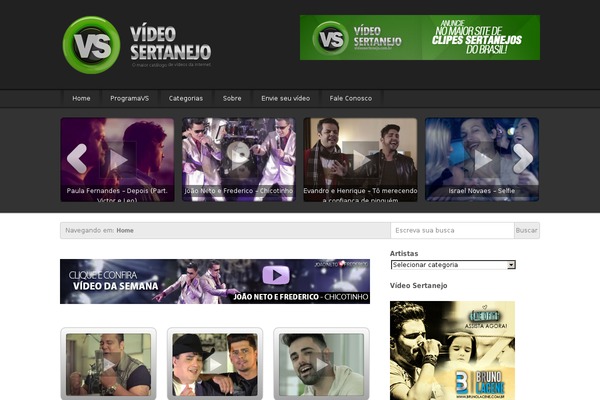
Task: Click the Vídeo Sertanejo VS logo
Action: pos(135,45)
